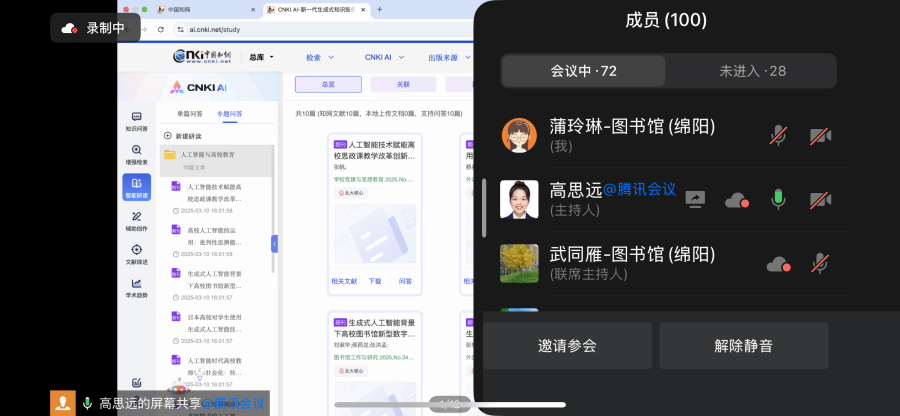
Task: Expand the 检索 menu
Action: [320, 57]
